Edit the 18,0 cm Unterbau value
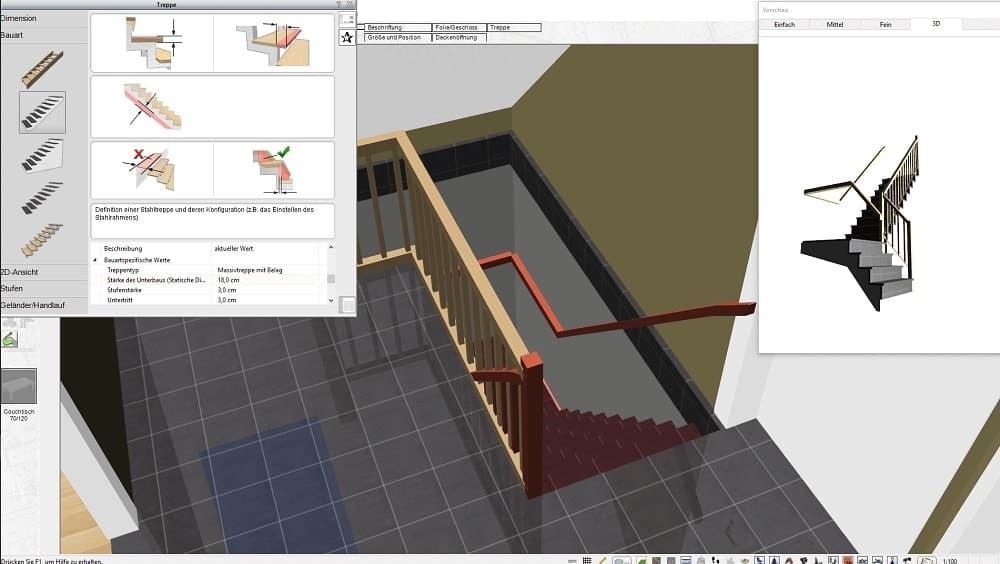Screen dimensions: 1000x564 point(228,280)
